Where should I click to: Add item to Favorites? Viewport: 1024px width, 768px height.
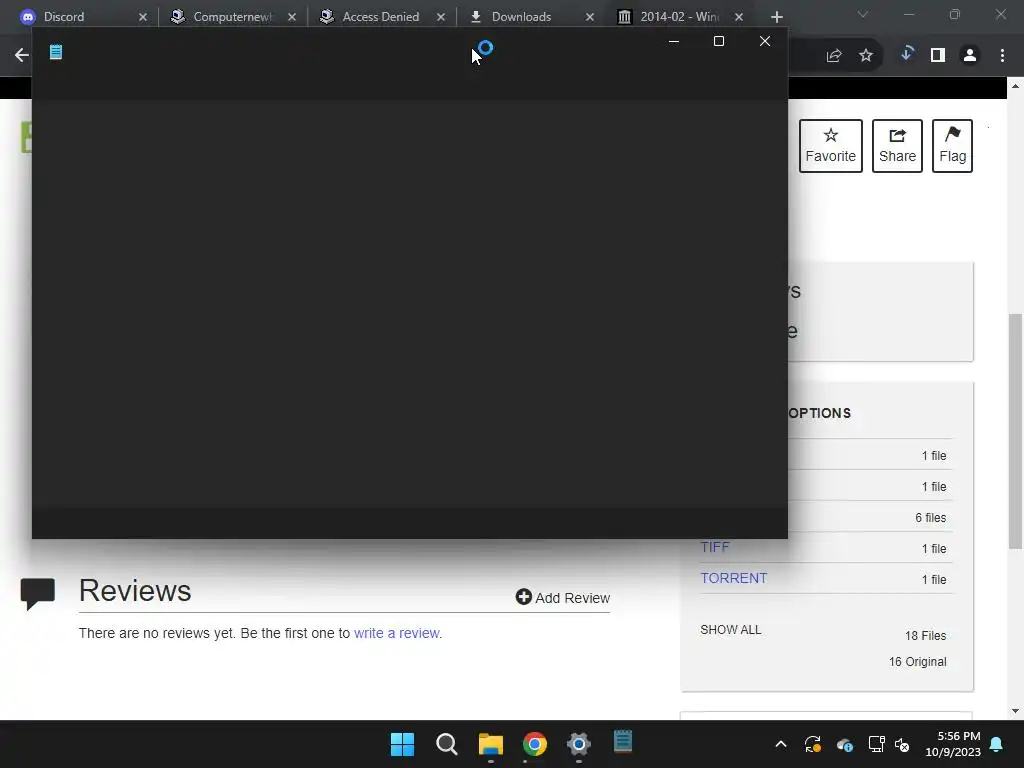831,146
